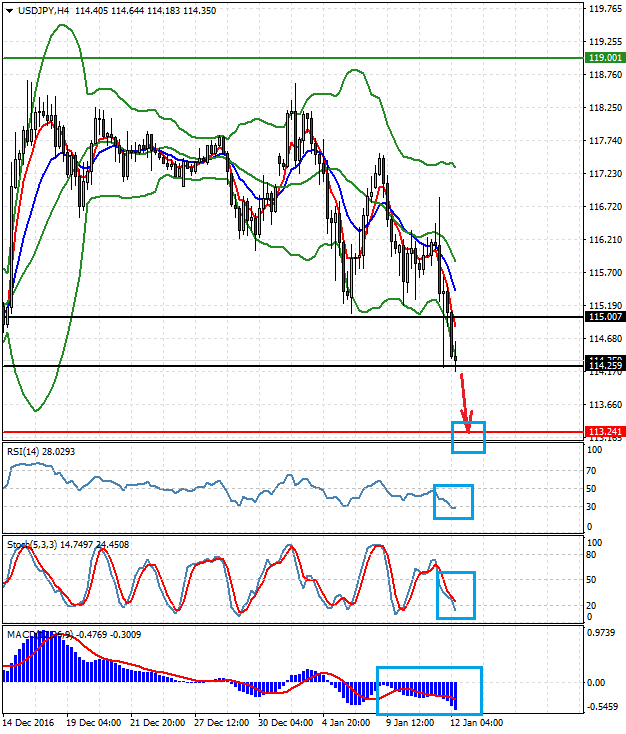Click the 12 Jan 04:00 time label
Image resolution: width=626 pixels, height=734 pixels.
(x=477, y=723)
